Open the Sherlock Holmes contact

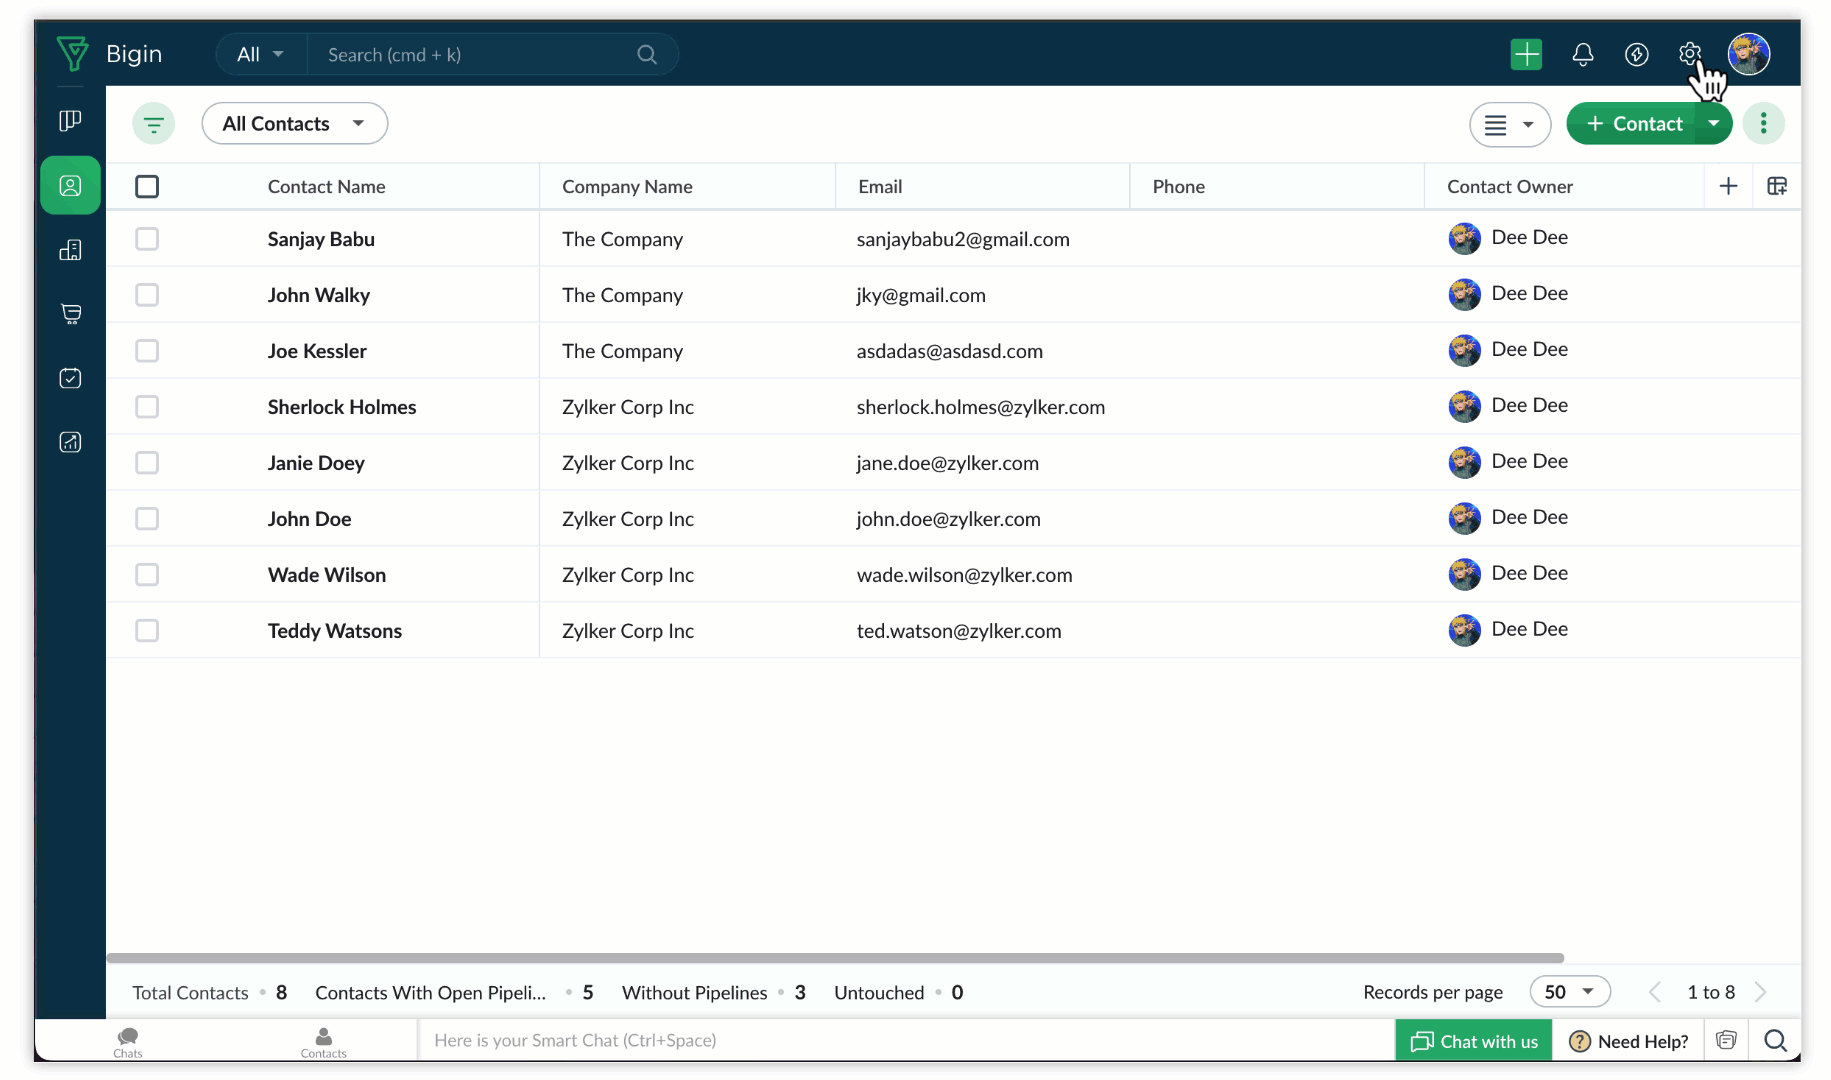(342, 407)
